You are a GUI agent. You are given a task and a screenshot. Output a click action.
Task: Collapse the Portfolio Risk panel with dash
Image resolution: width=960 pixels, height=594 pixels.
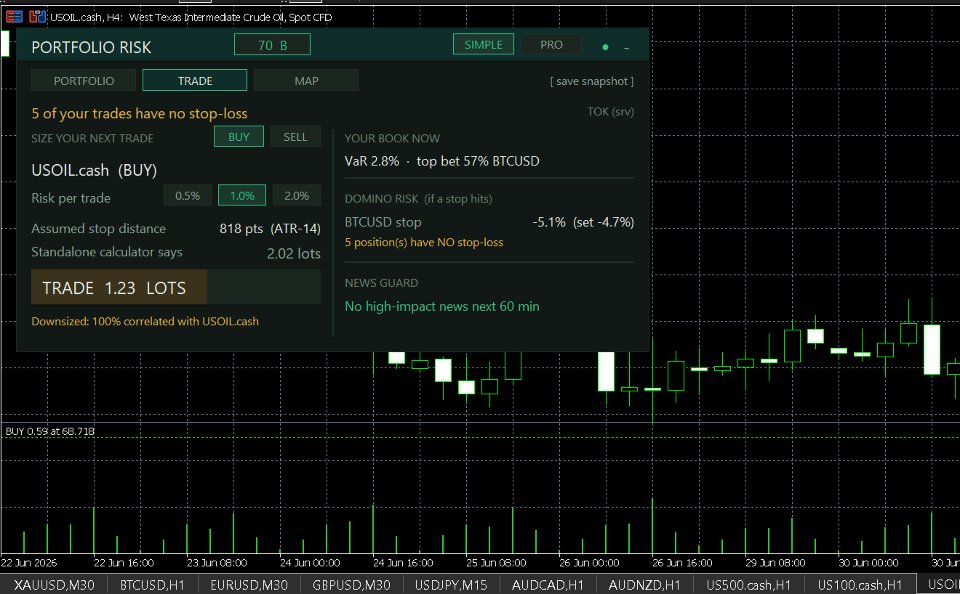626,48
